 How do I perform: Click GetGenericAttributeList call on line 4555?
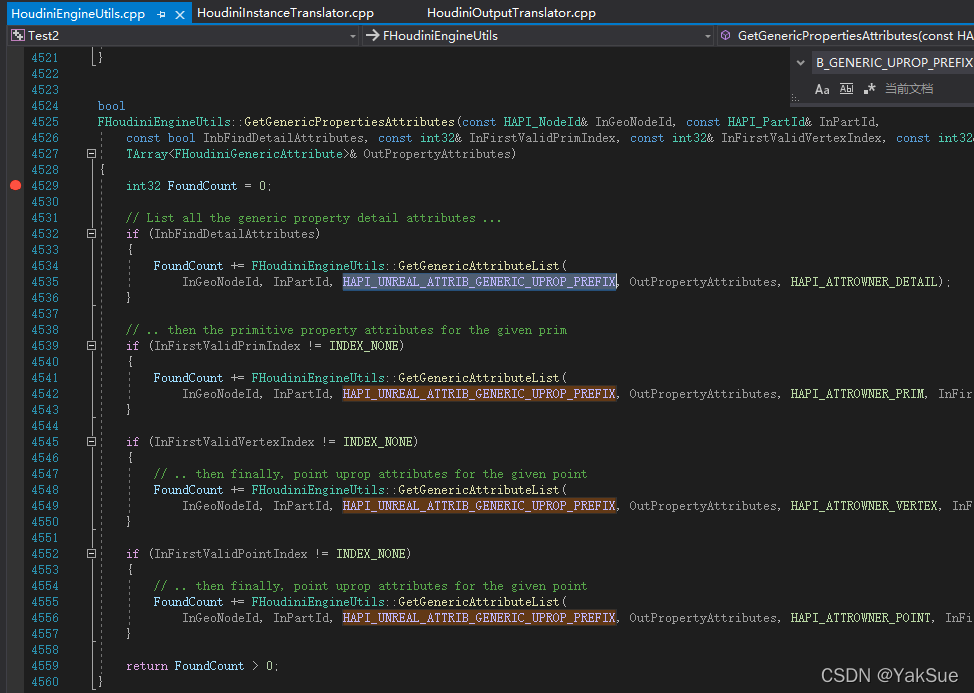(478, 602)
